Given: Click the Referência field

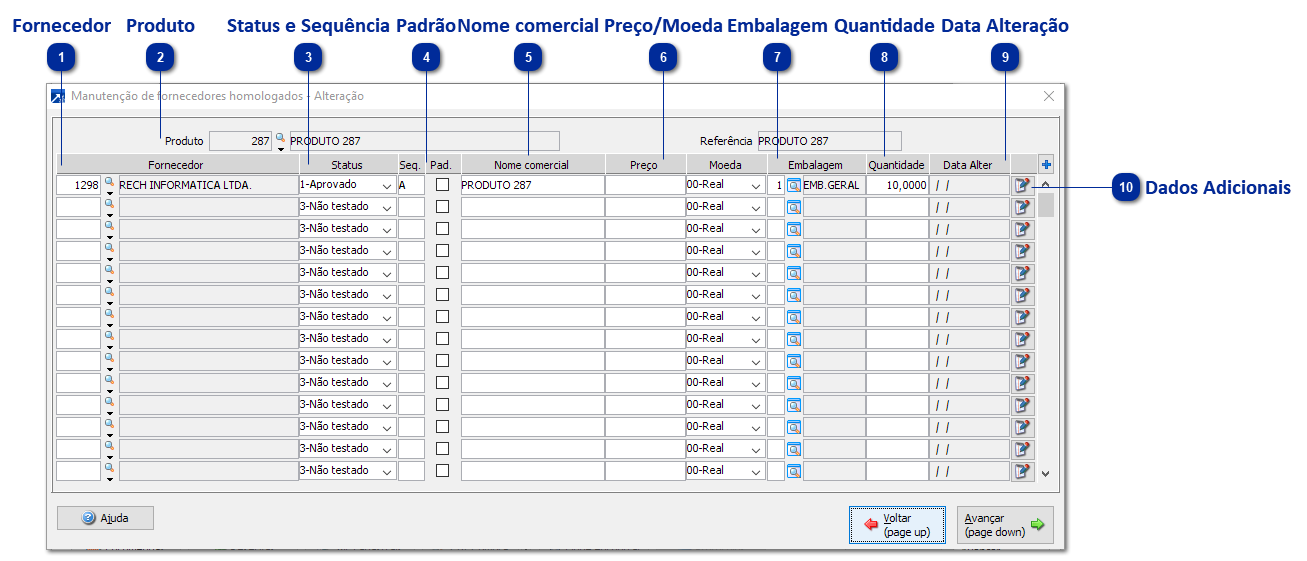Looking at the screenshot, I should [829, 141].
